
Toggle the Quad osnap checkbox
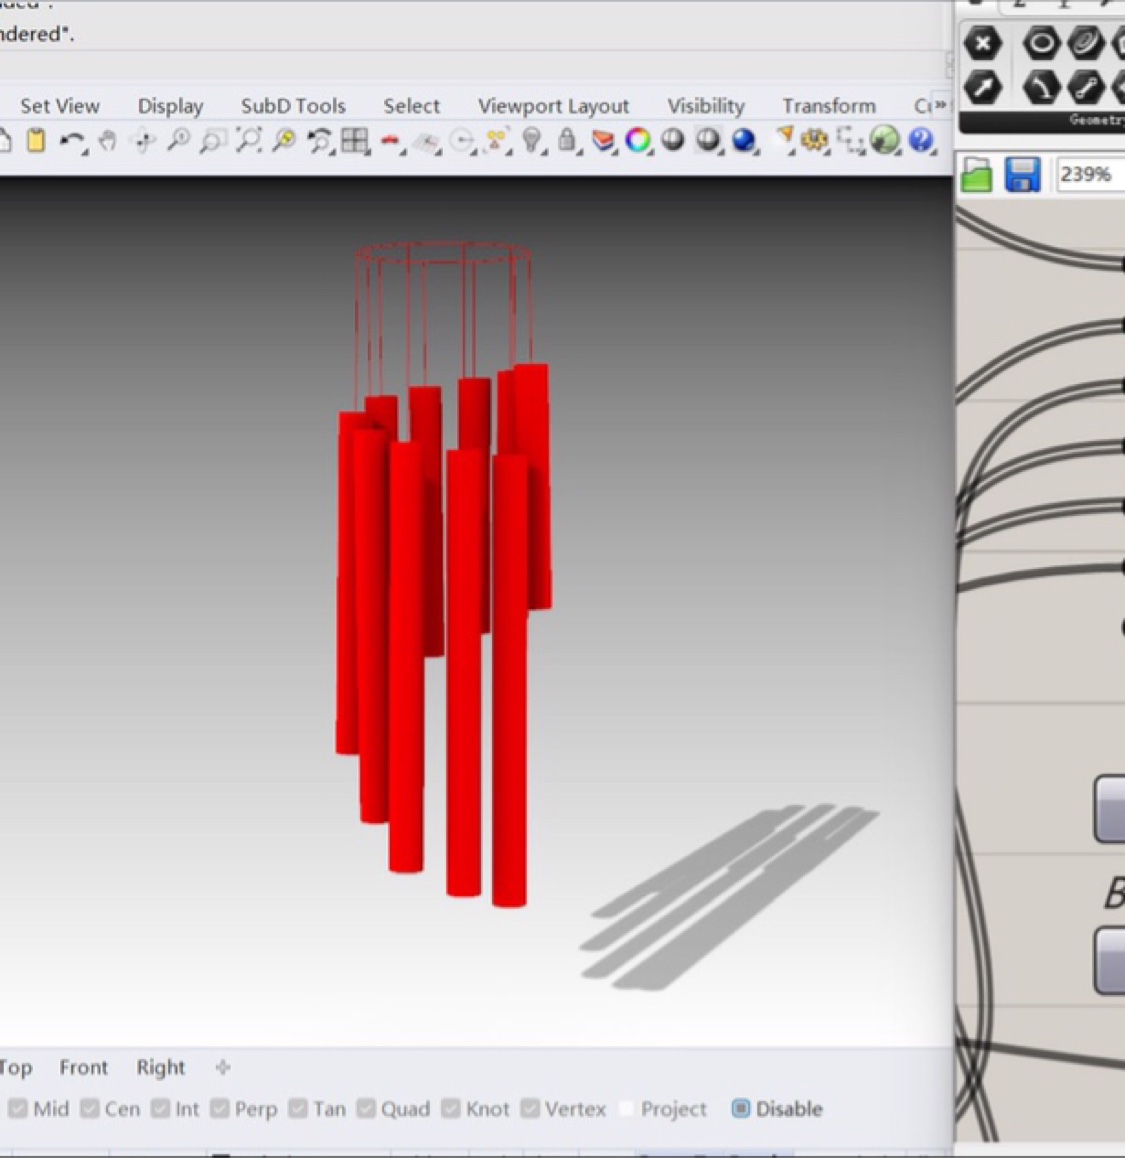(366, 1109)
